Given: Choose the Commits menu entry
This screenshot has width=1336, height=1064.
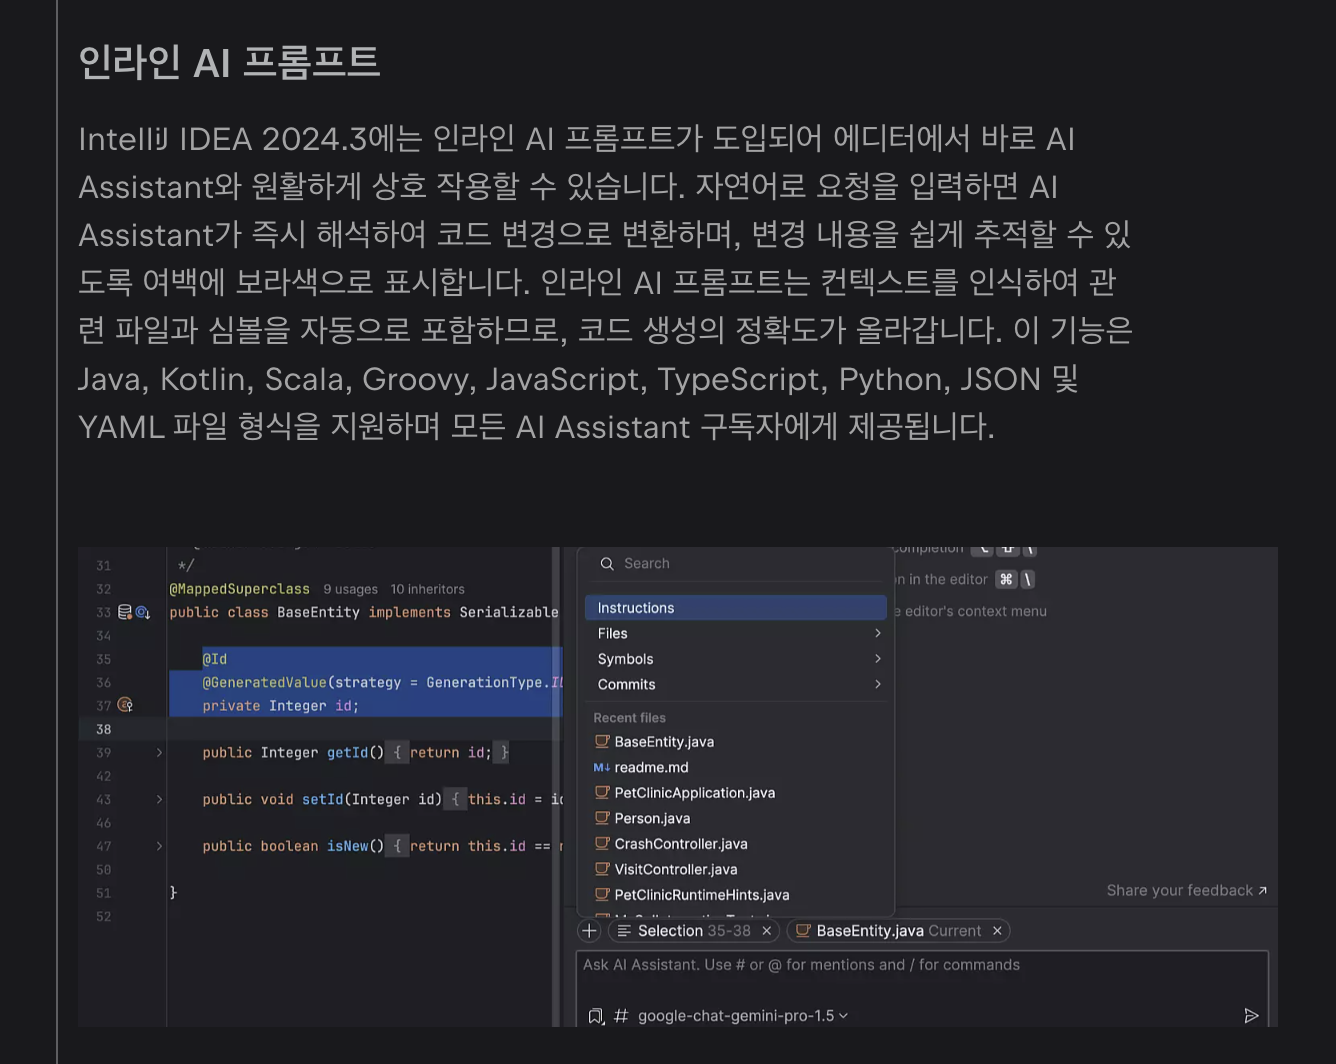Looking at the screenshot, I should 736,685.
